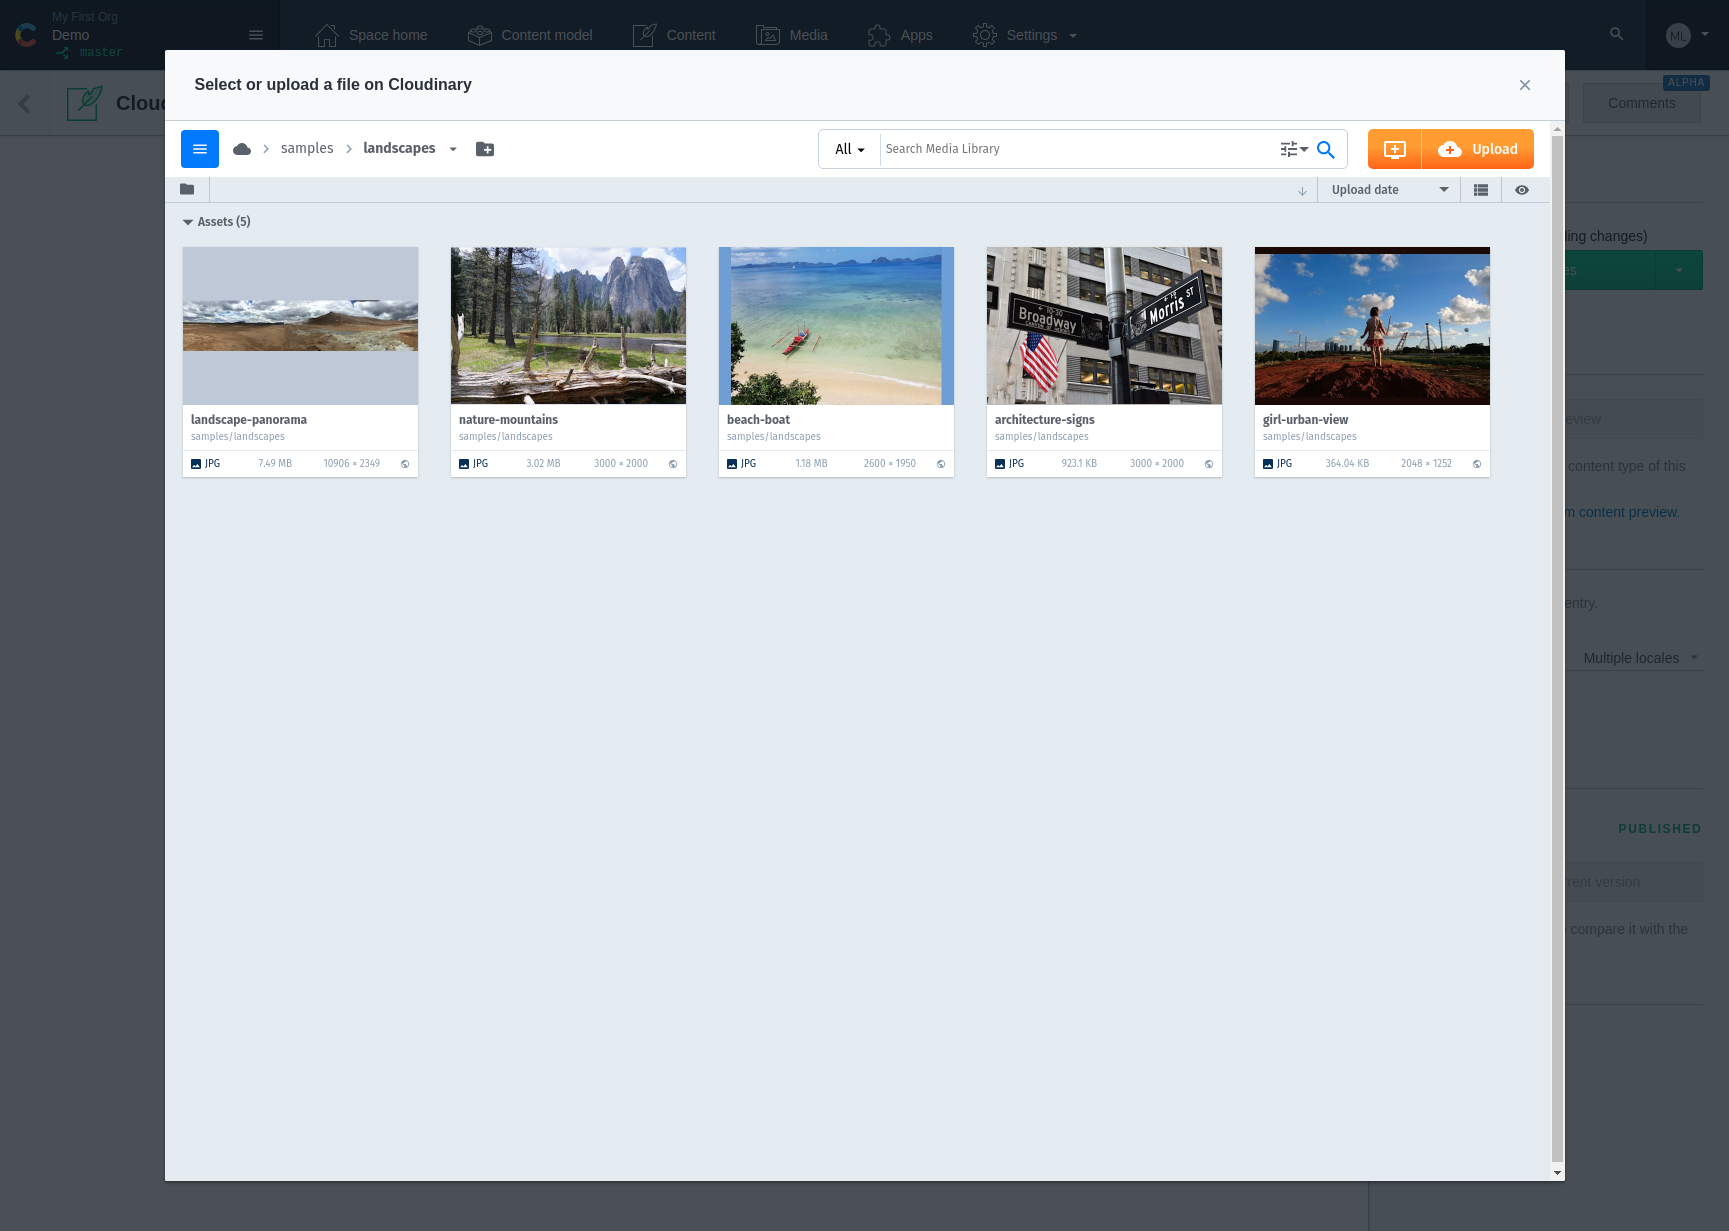The width and height of the screenshot is (1729, 1231).
Task: Click the landscape-panorama file name
Action: click(249, 420)
